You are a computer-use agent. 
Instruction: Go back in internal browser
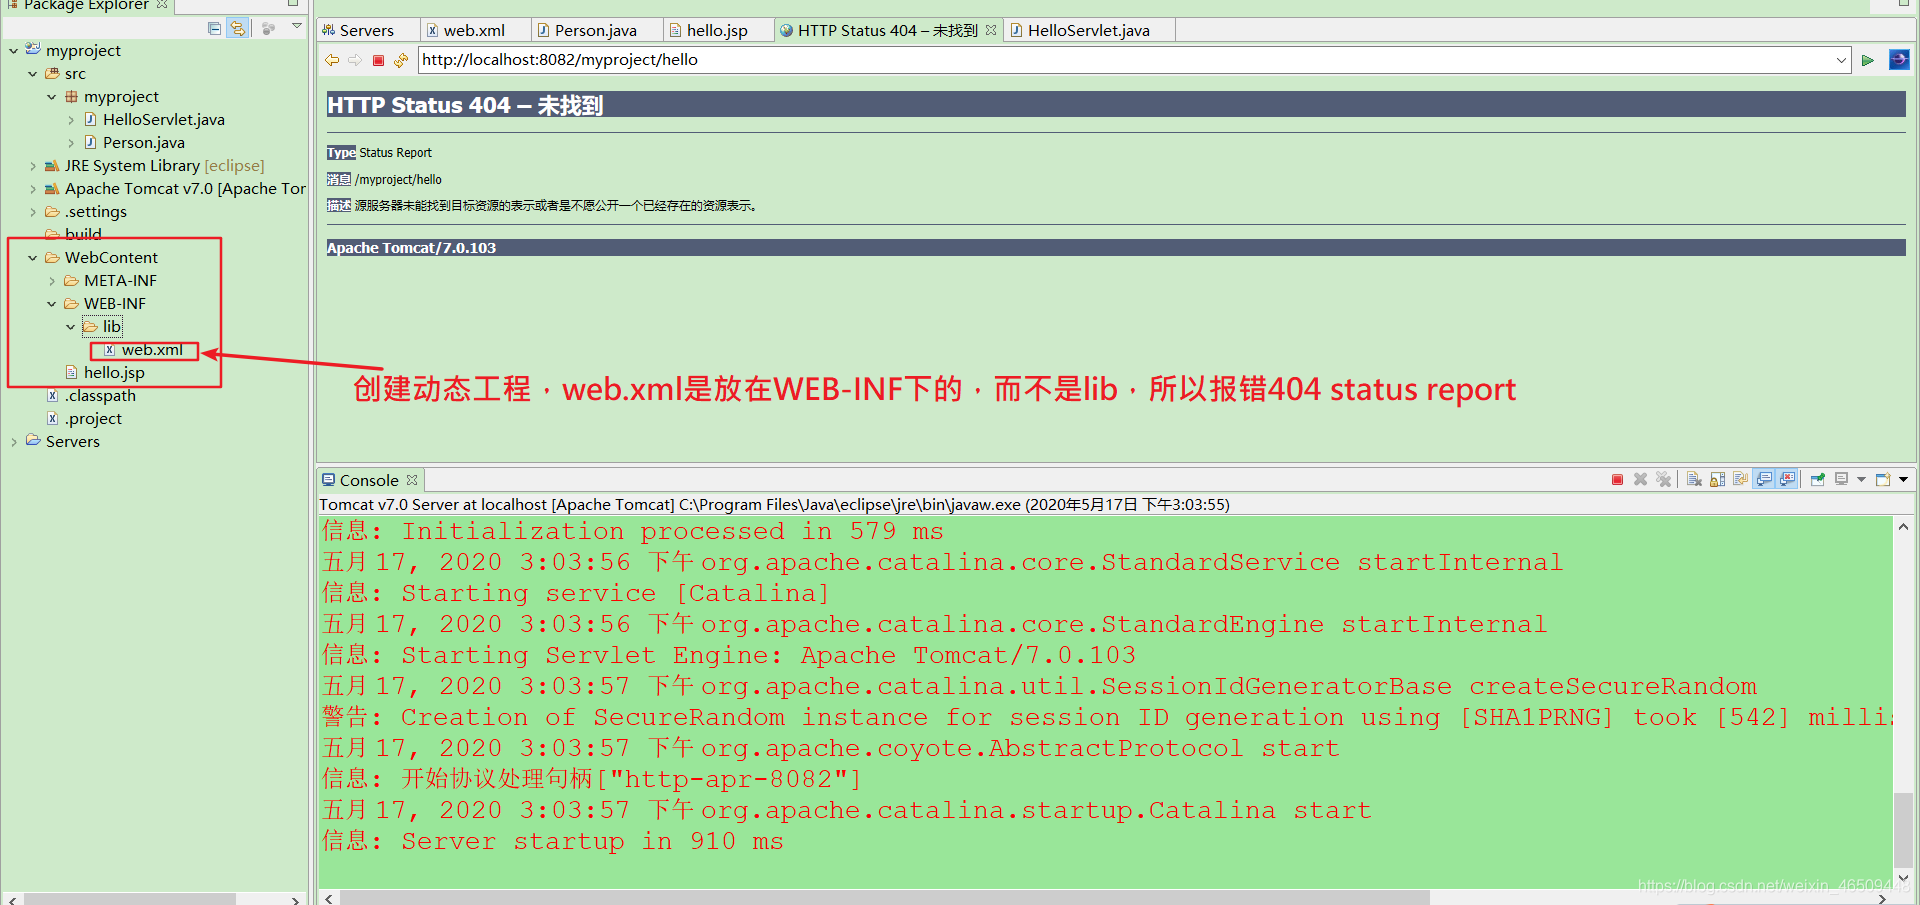pyautogui.click(x=332, y=60)
